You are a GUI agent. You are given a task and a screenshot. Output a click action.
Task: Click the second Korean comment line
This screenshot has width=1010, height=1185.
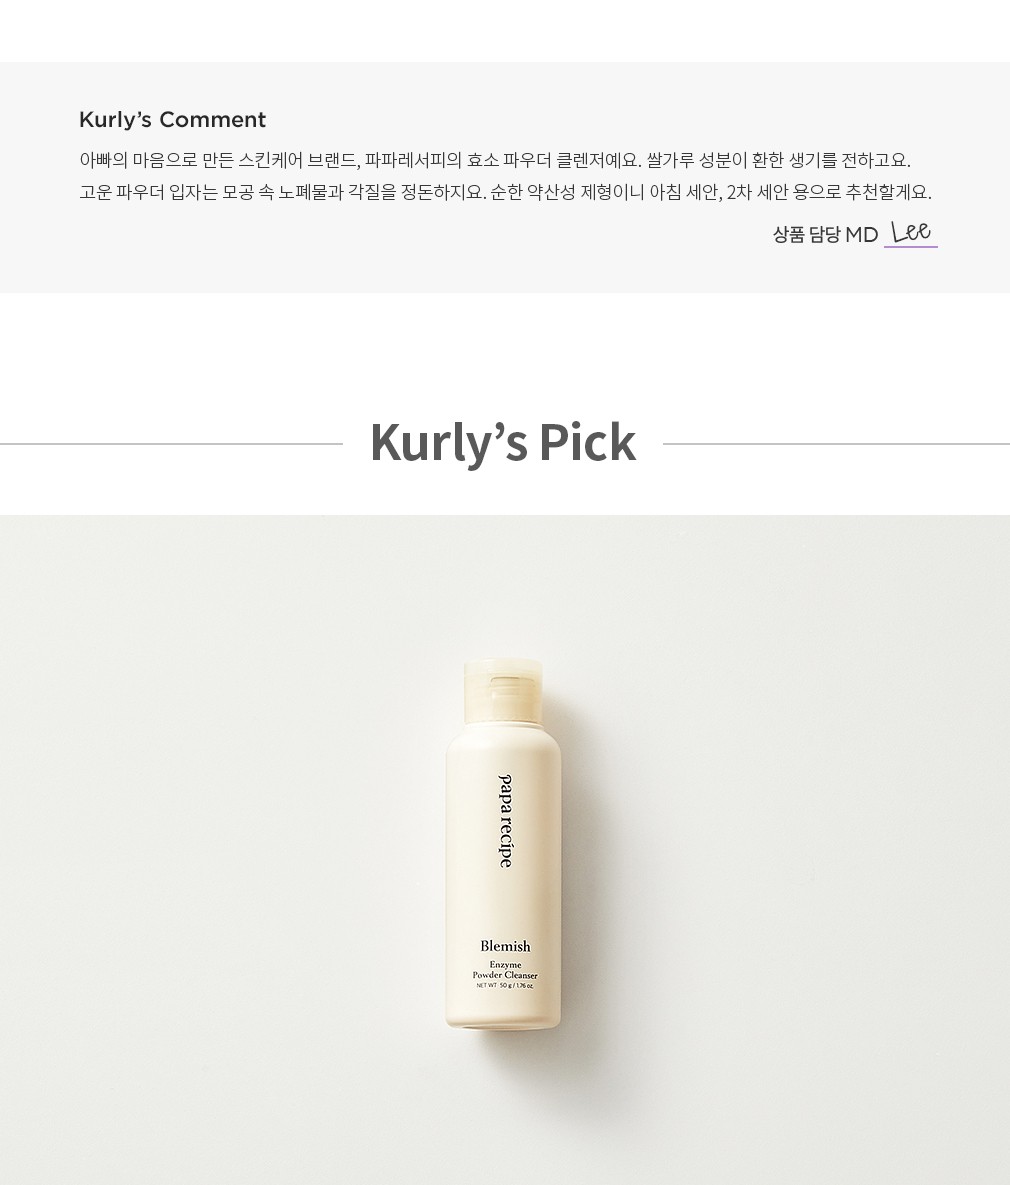(505, 192)
